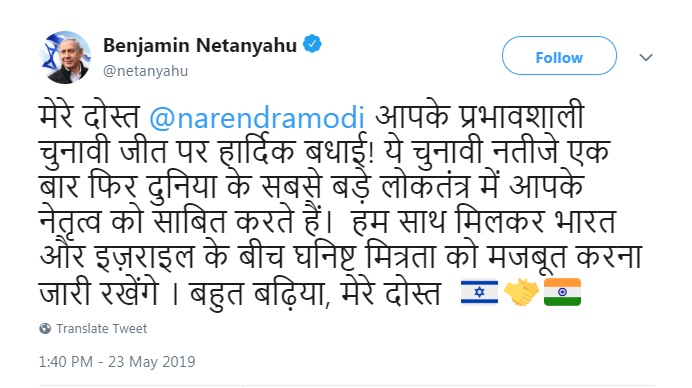Screen dimensions: 692x388
Task: Click opening words मेरे दोस्त before mention
Action: tap(89, 117)
